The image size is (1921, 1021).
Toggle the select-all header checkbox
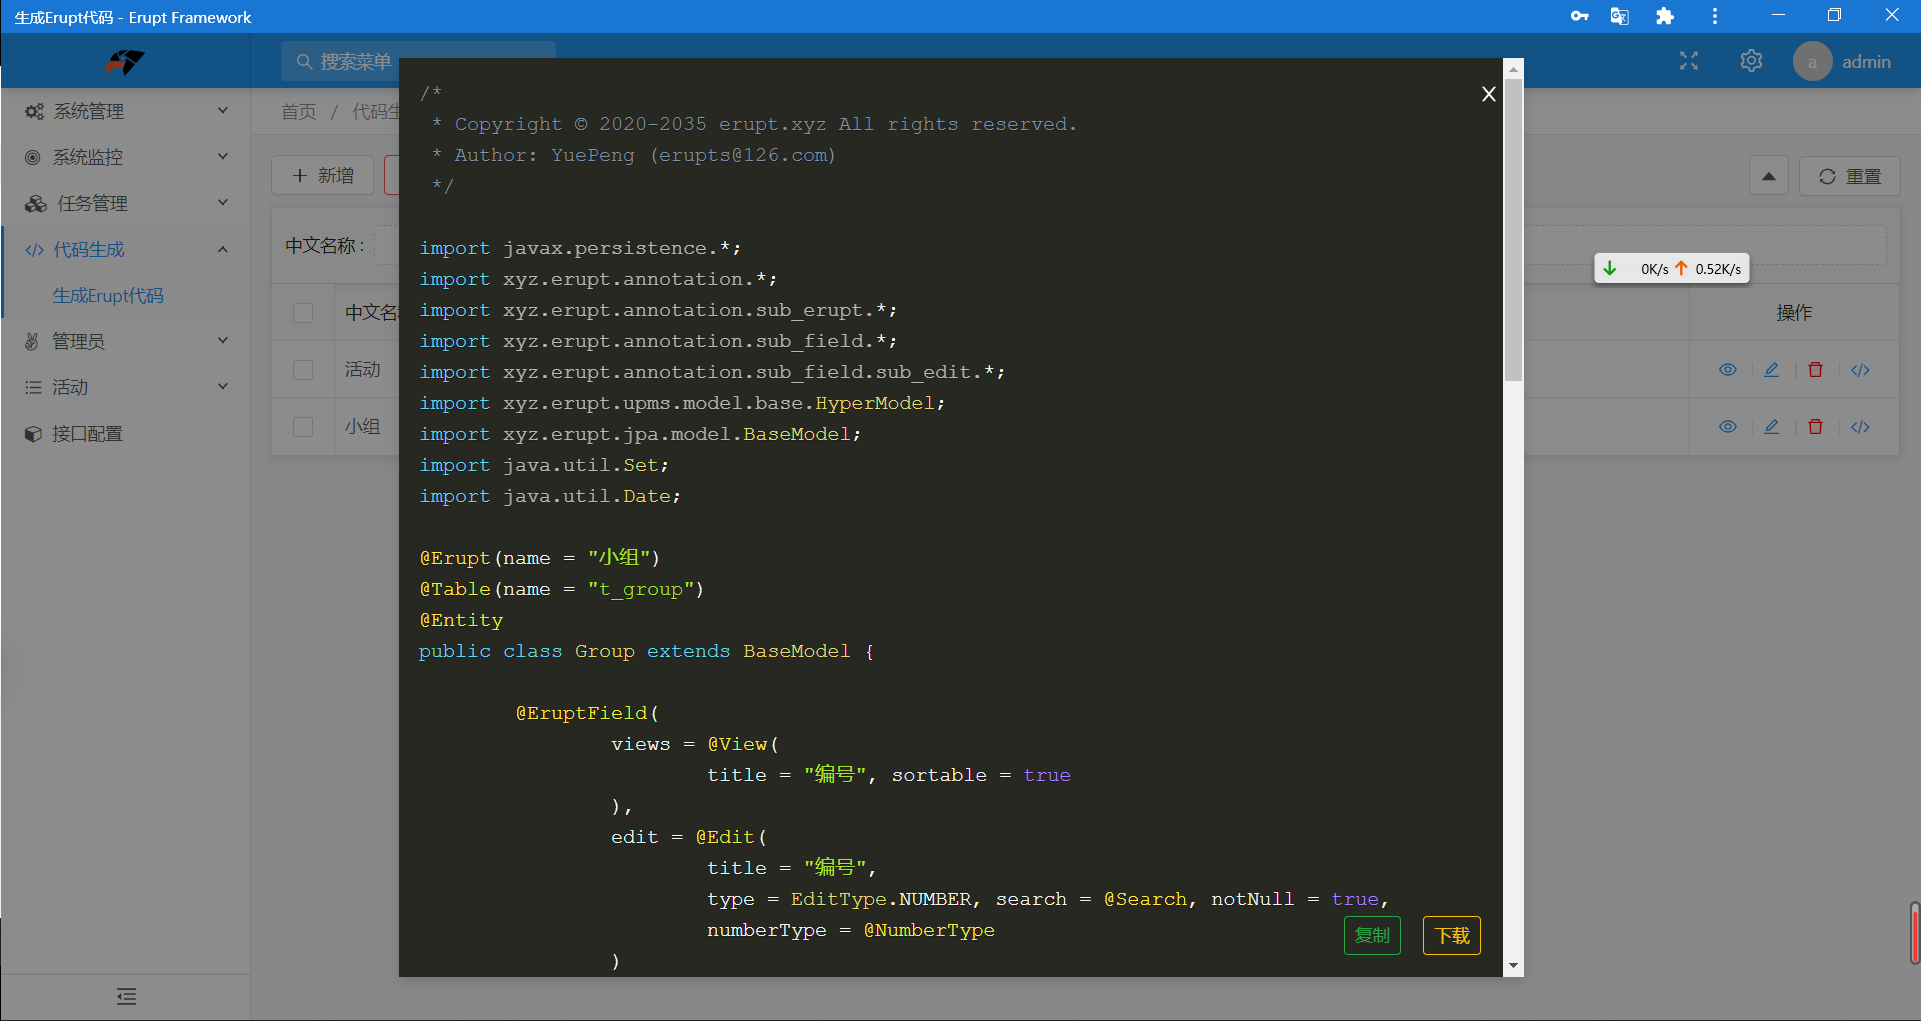303,313
